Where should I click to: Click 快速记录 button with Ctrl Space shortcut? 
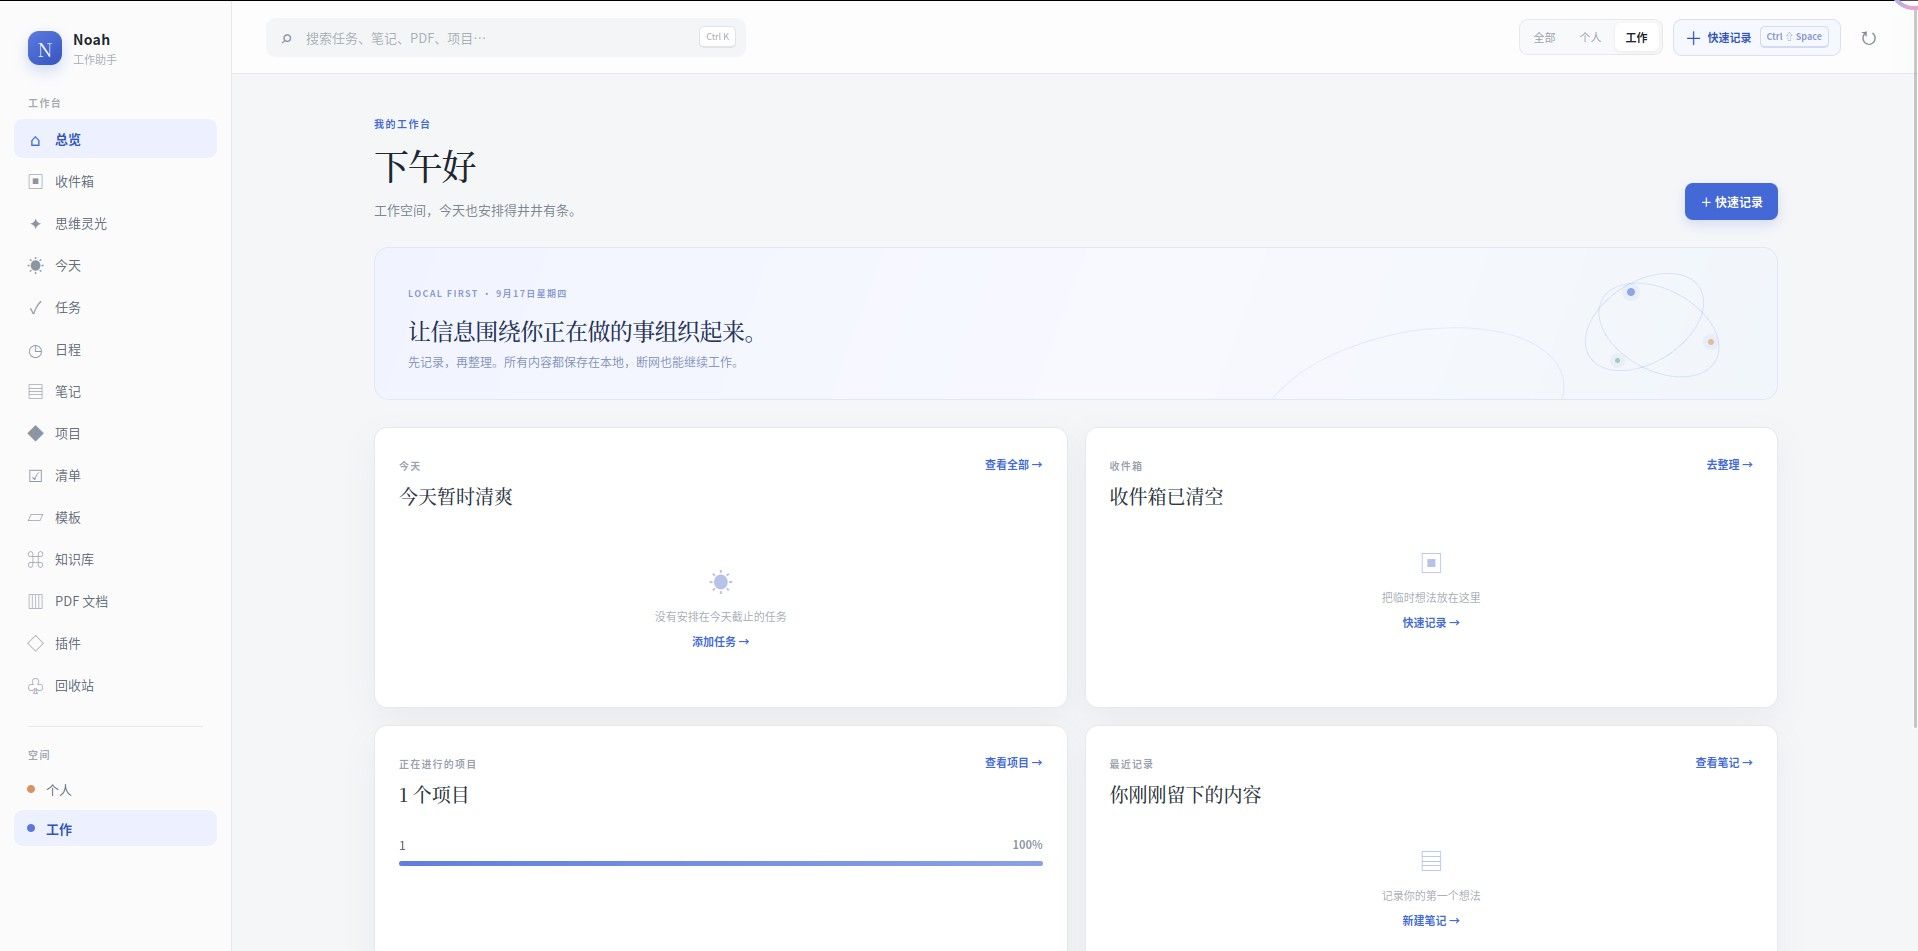1756,38
